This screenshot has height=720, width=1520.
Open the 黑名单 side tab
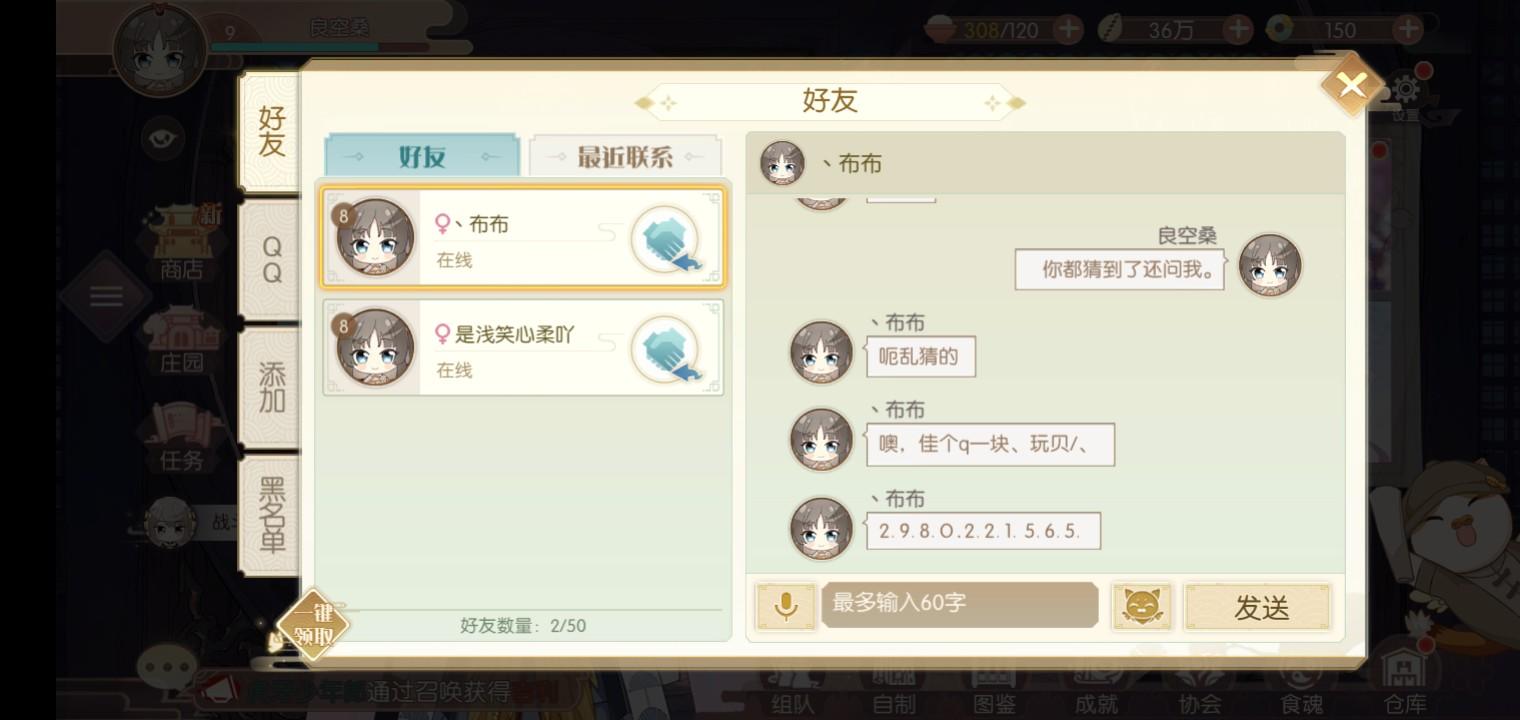coord(271,515)
